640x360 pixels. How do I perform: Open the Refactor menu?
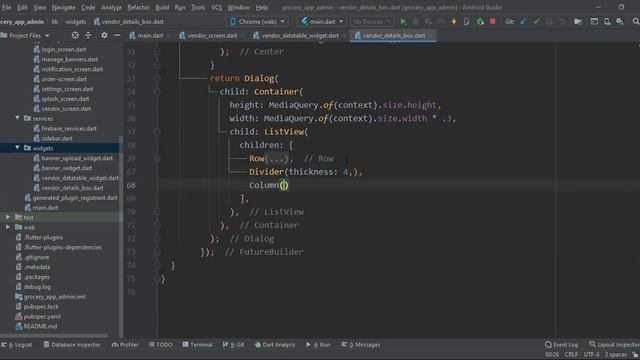tap(138, 7)
